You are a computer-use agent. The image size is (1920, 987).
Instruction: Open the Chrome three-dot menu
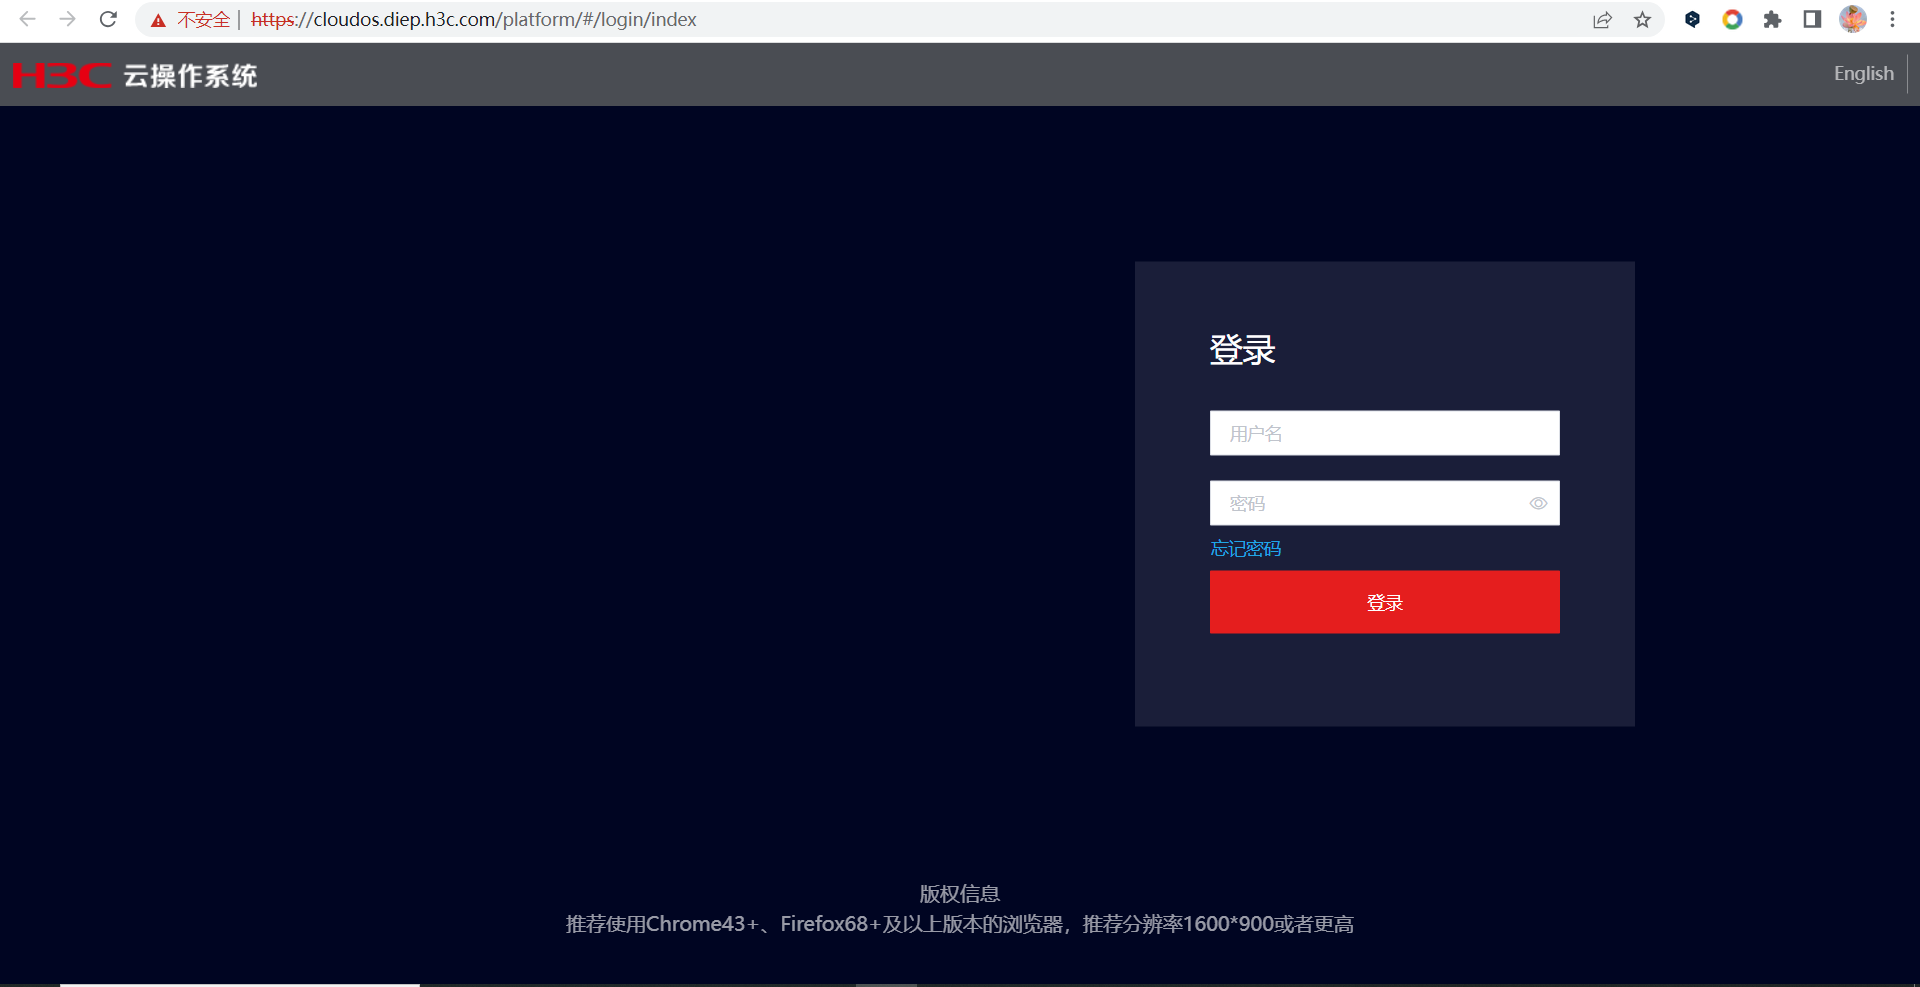(x=1892, y=19)
